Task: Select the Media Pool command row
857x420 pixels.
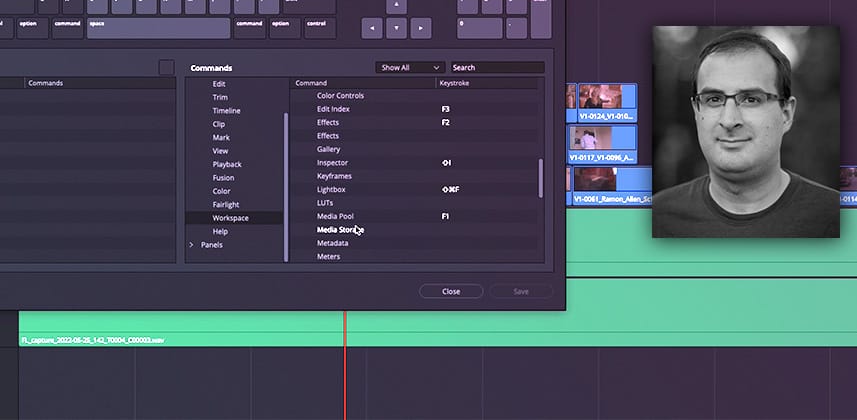Action: [x=414, y=216]
